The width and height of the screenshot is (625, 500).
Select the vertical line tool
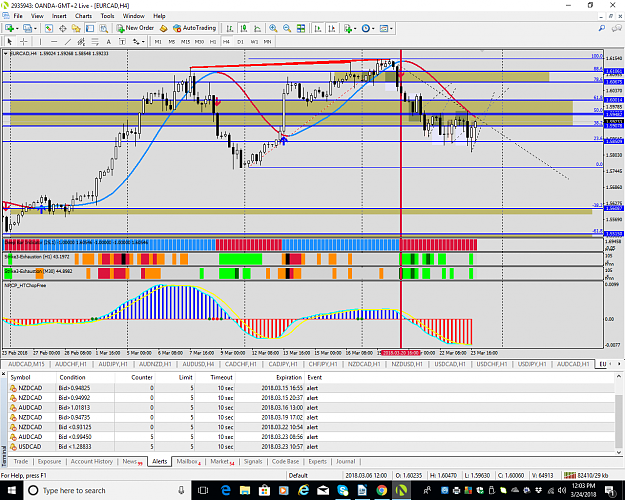point(40,41)
